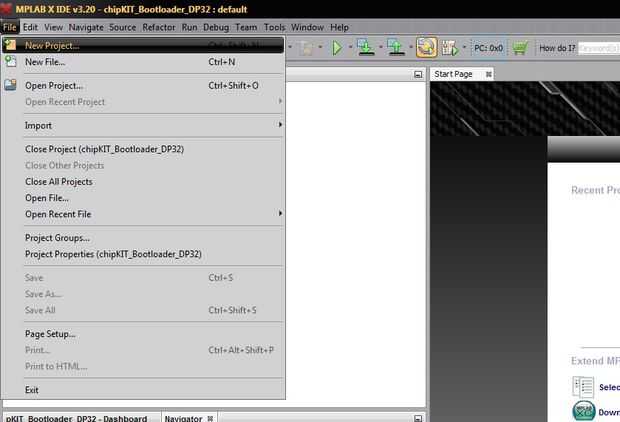
Task: Open the Help menu
Action: pyautogui.click(x=339, y=27)
